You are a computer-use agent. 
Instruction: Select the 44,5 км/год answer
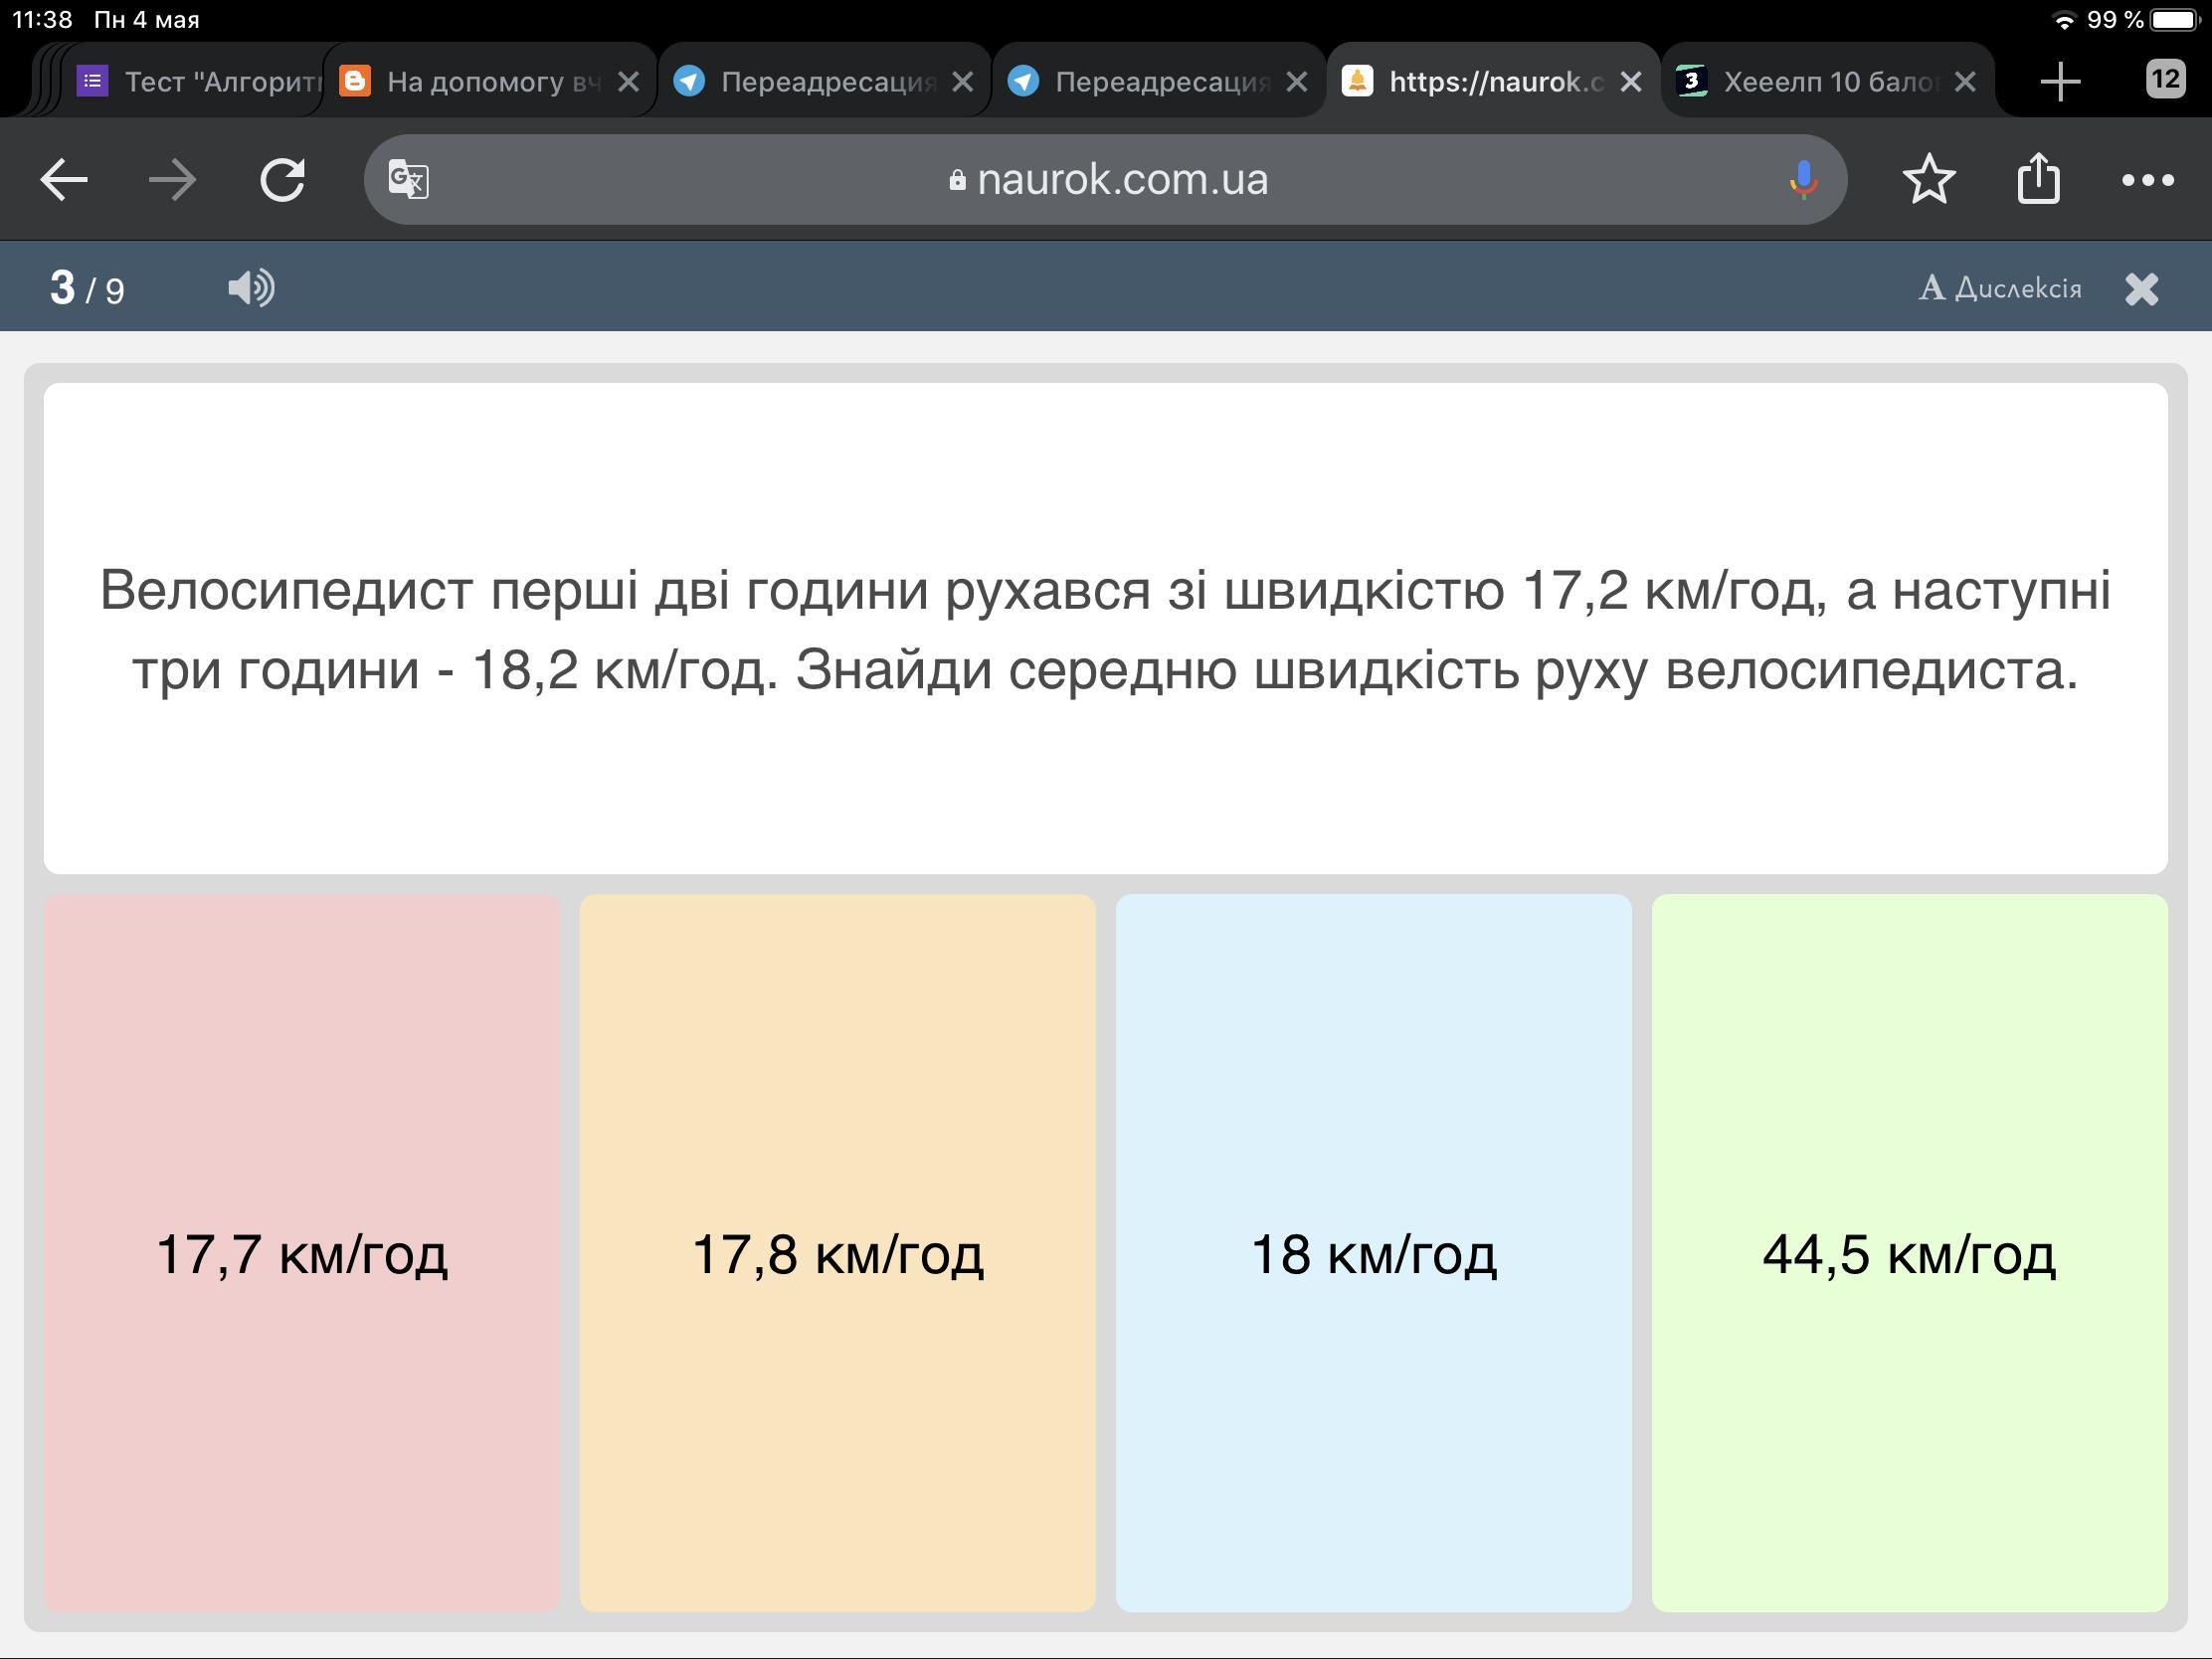[x=1909, y=1253]
